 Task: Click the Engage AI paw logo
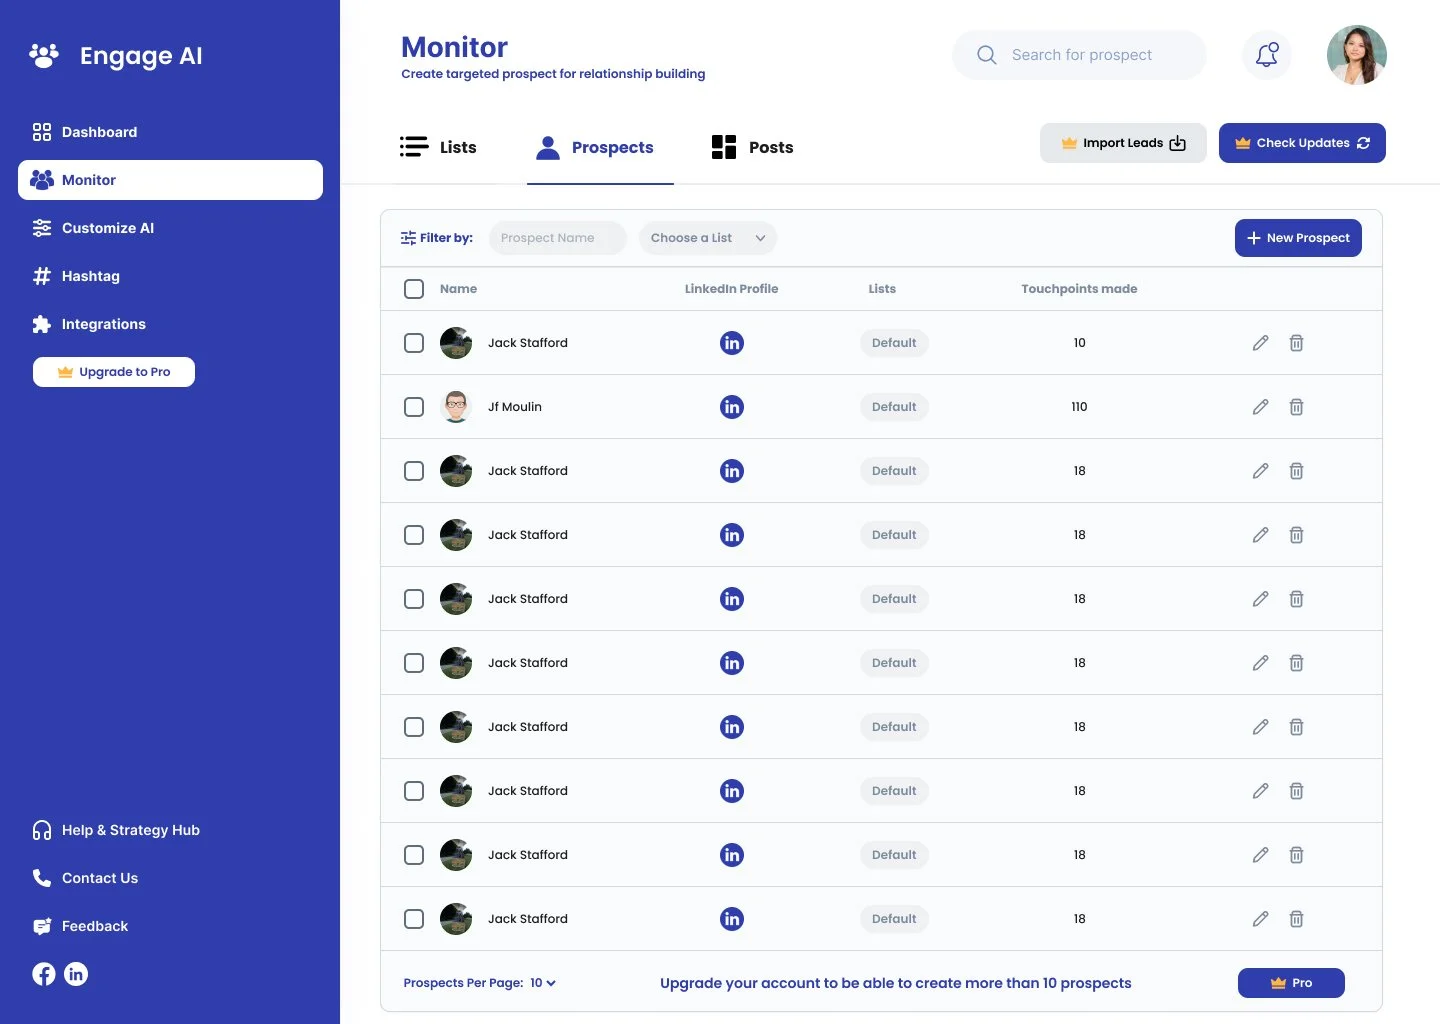tap(44, 55)
